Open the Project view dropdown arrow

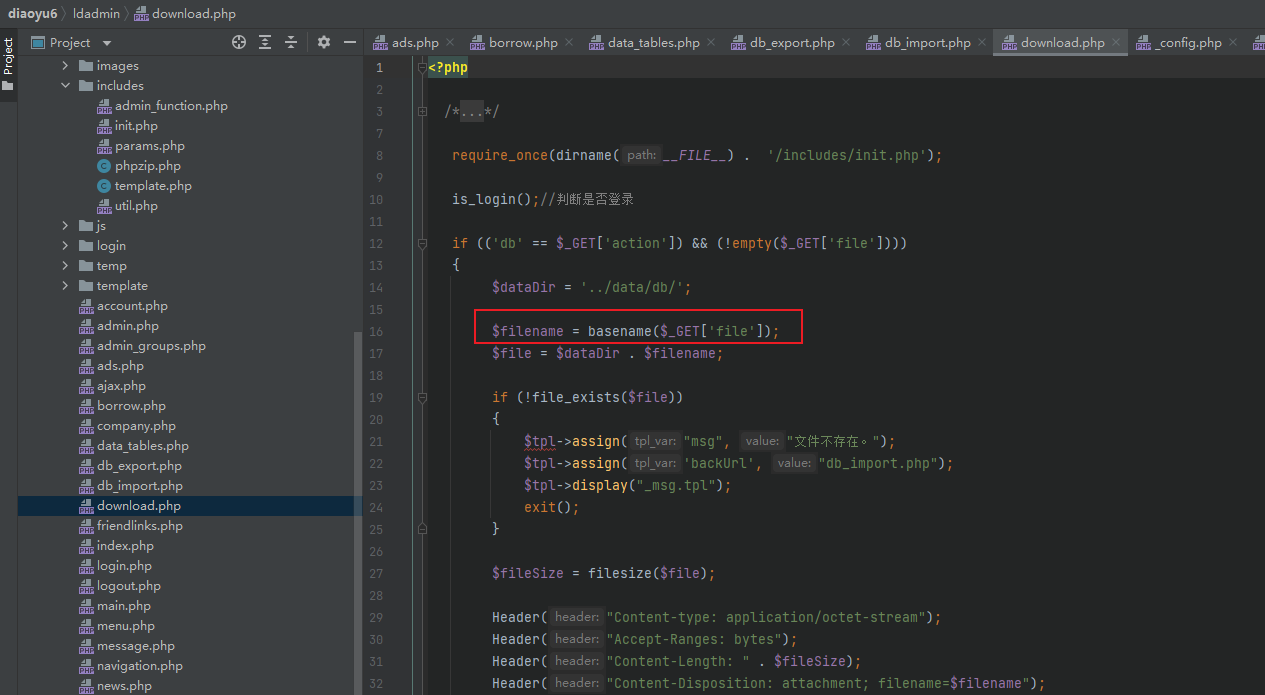pyautogui.click(x=107, y=43)
